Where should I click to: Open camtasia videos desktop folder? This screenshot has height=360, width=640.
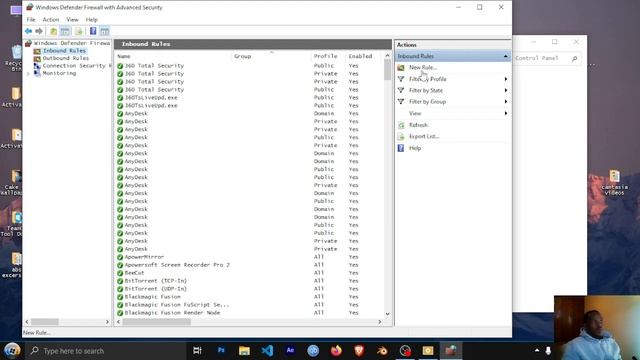(614, 183)
